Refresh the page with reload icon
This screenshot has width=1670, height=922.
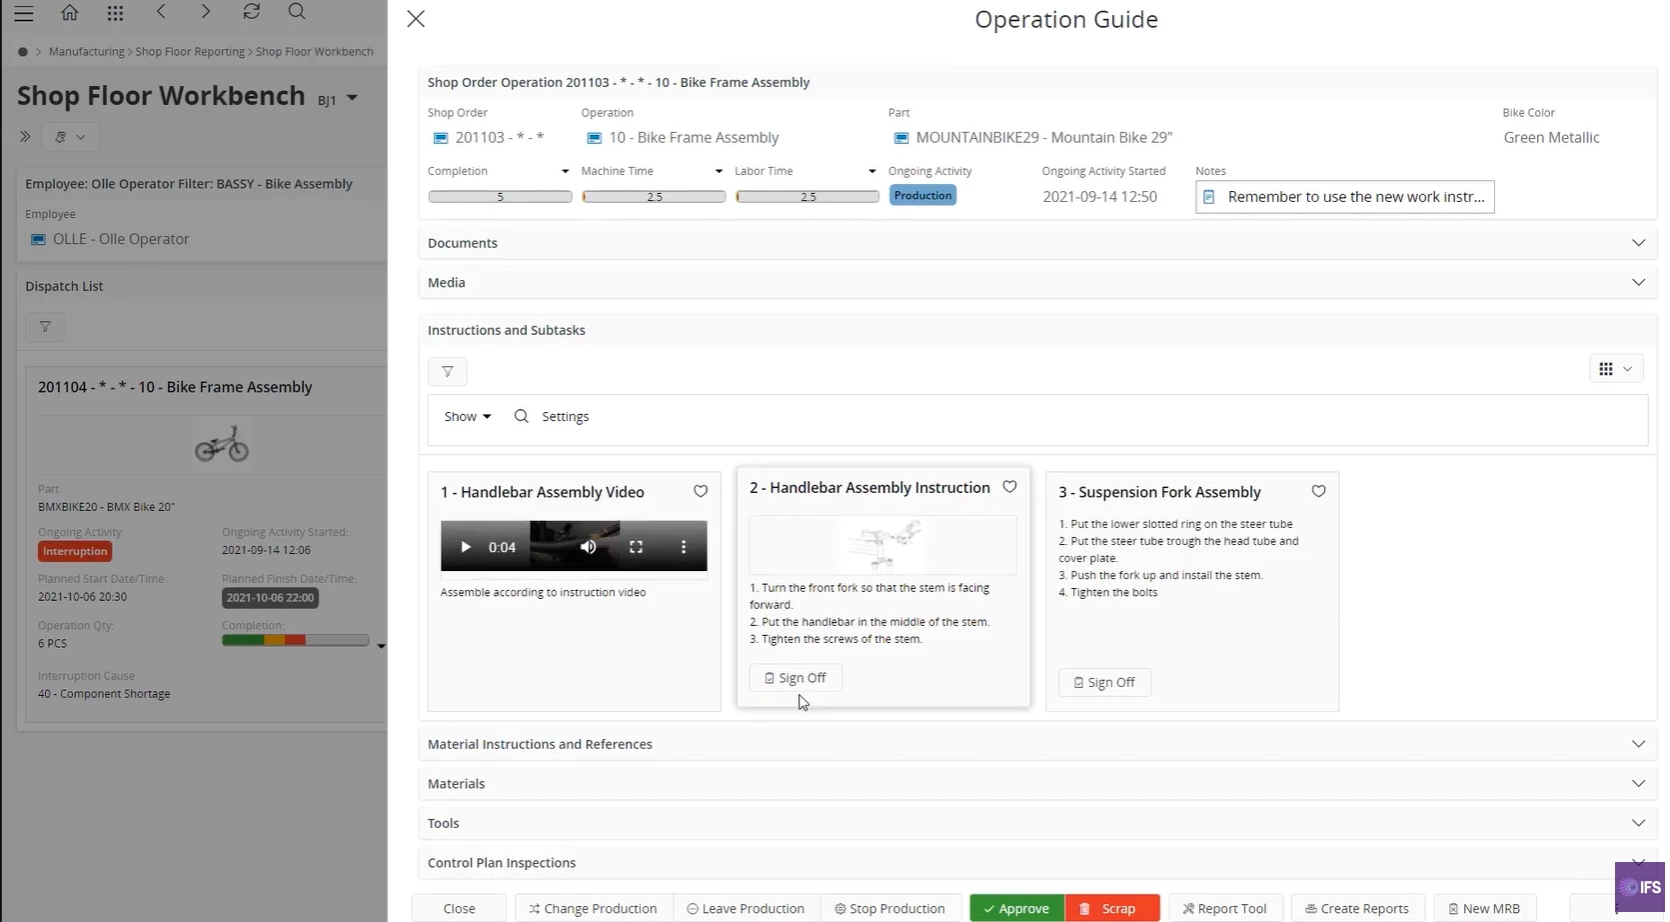(251, 12)
